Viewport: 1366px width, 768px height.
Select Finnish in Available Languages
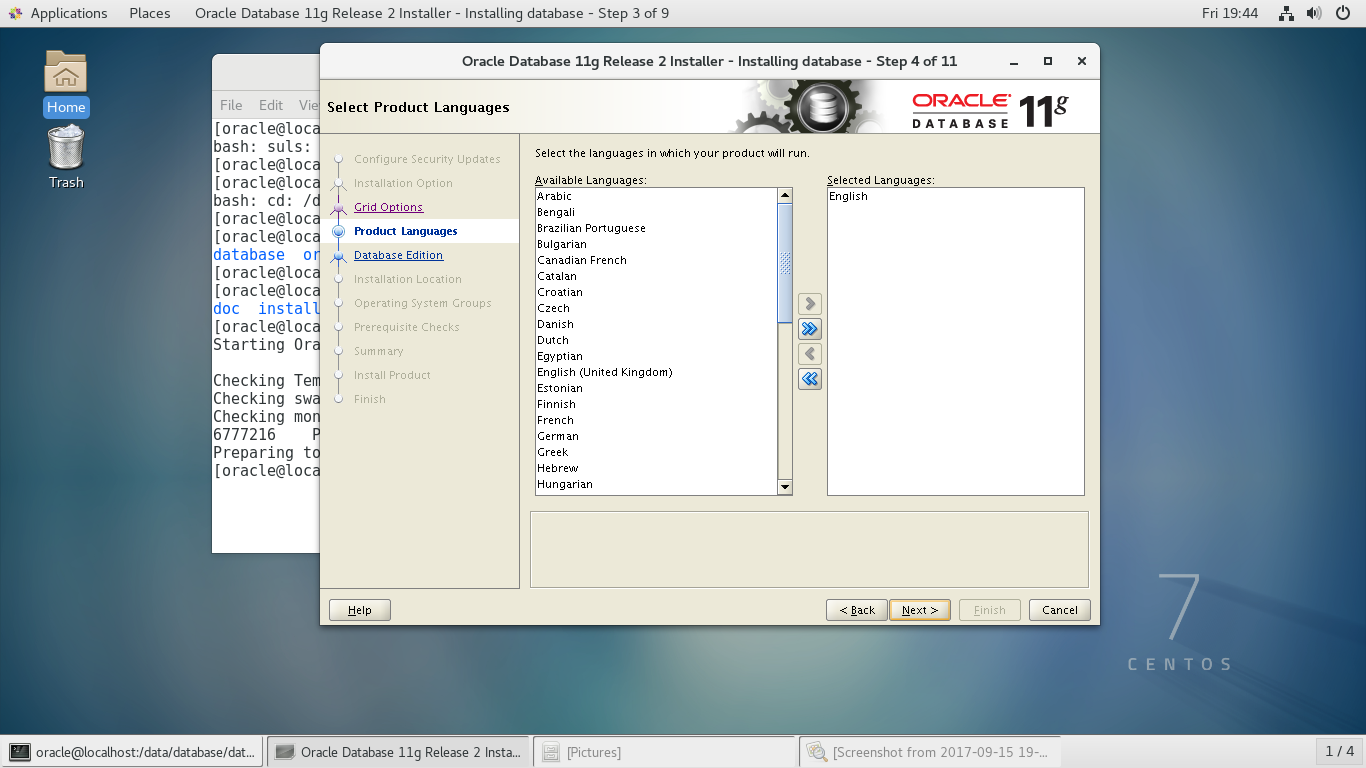[656, 404]
